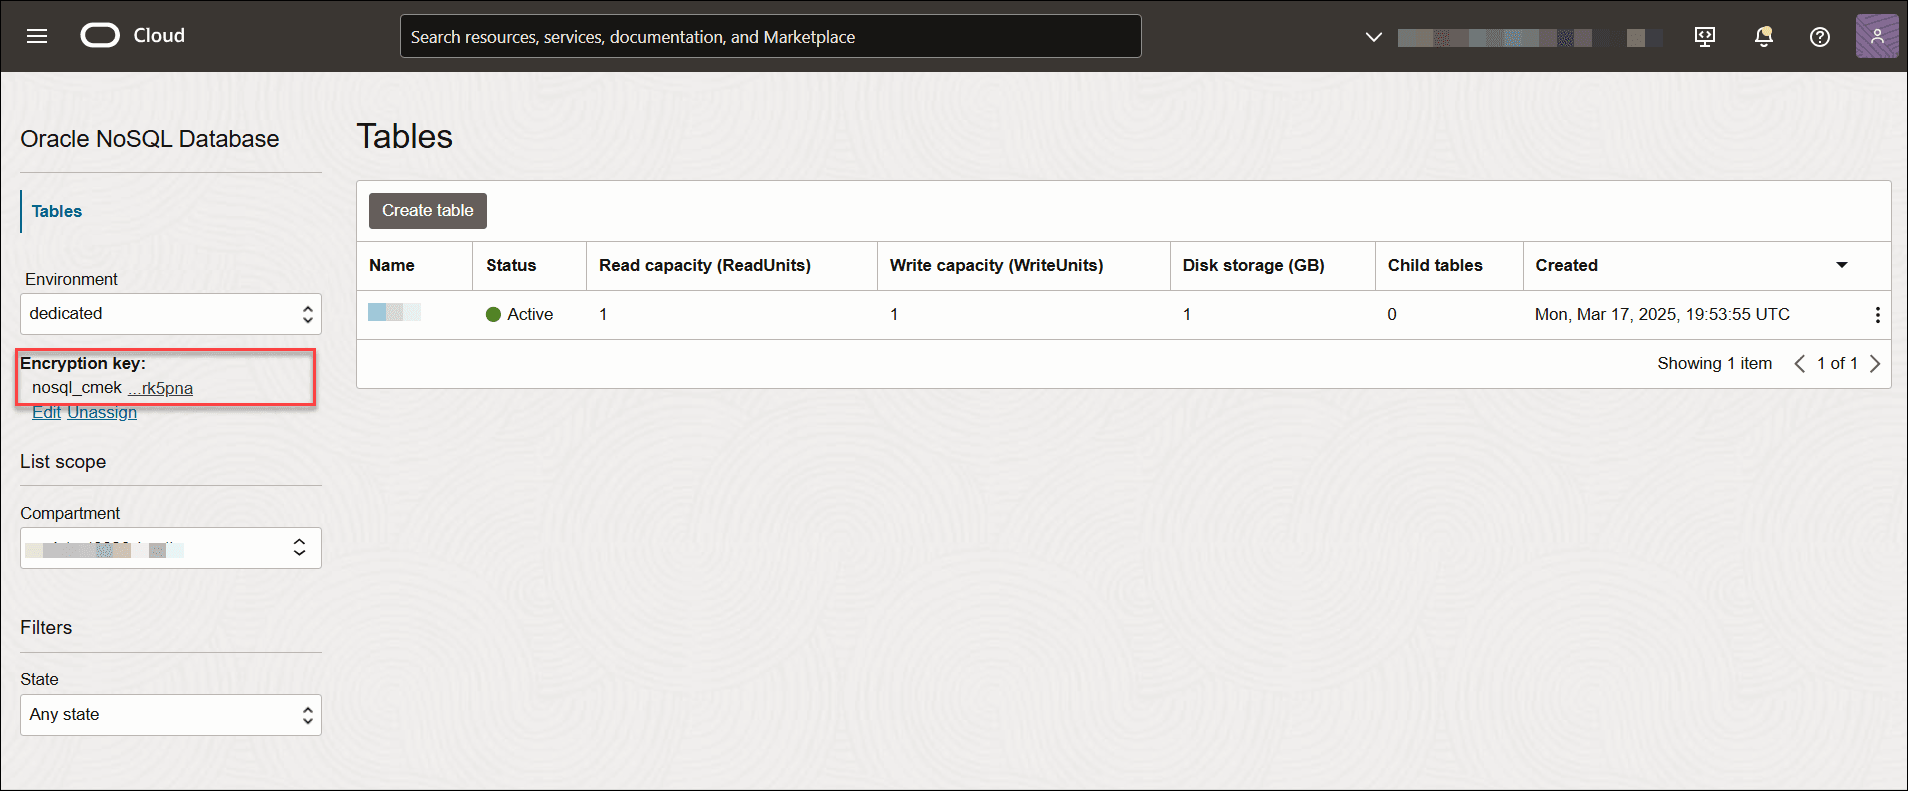Image resolution: width=1908 pixels, height=791 pixels.
Task: Click the 1 of 1 page indicator
Action: (1837, 364)
